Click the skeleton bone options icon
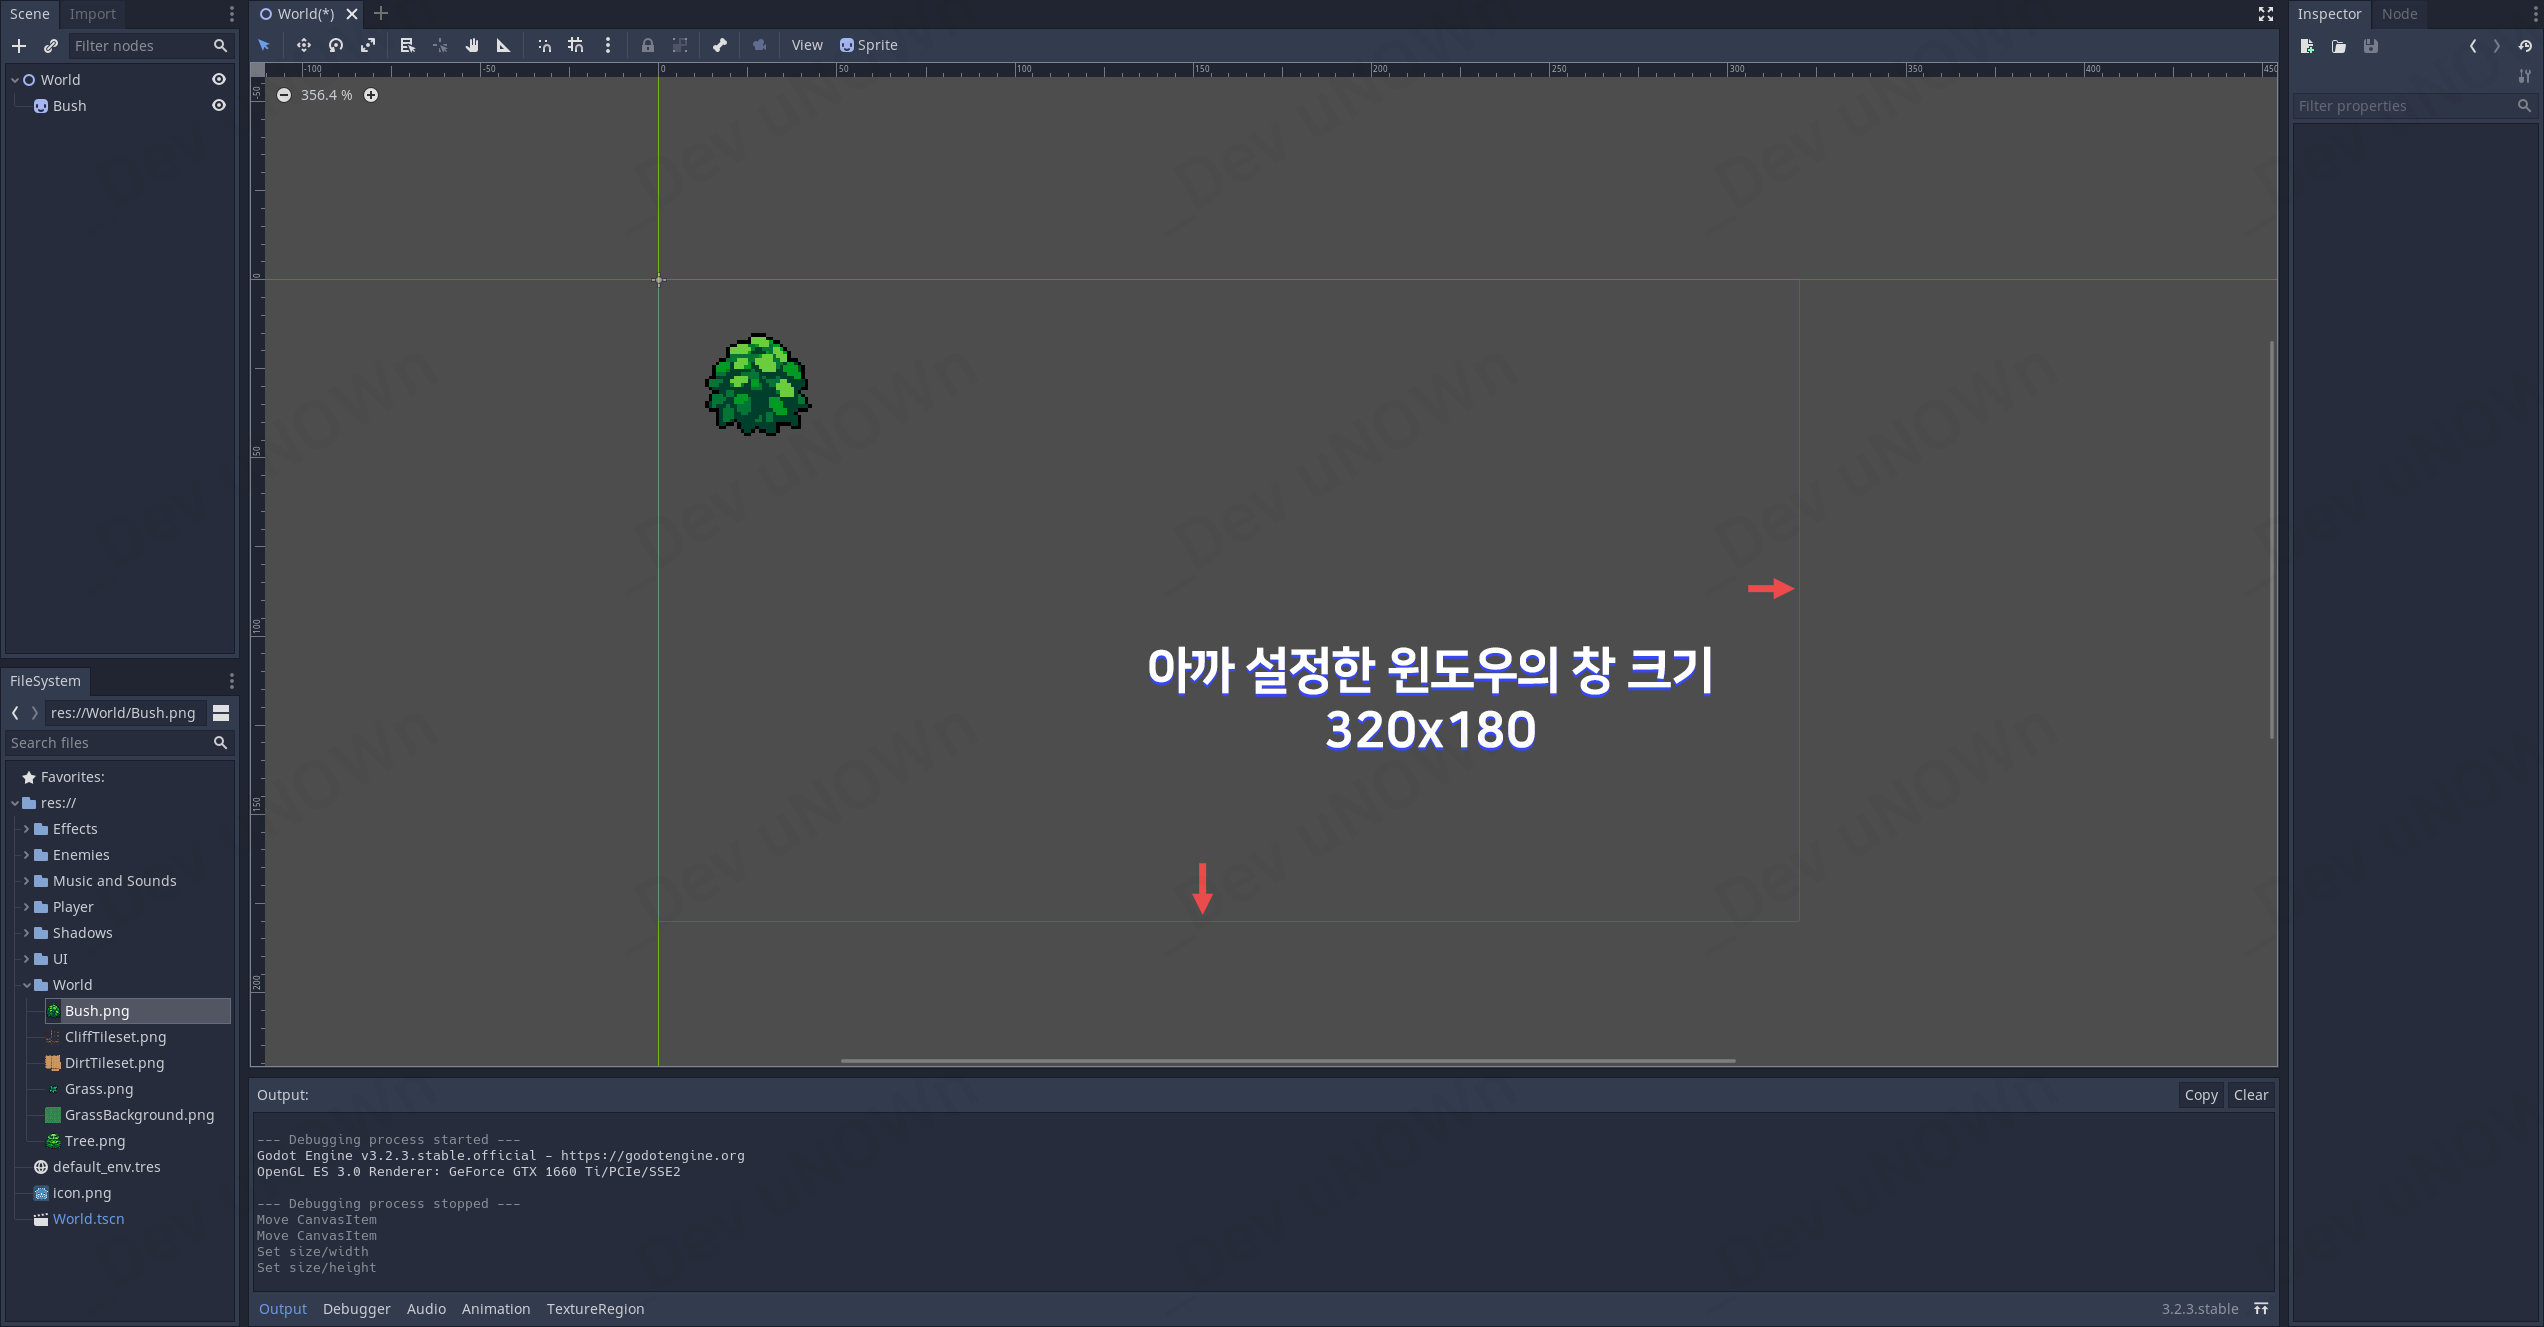Screen dimensions: 2544x1327 [x=720, y=45]
